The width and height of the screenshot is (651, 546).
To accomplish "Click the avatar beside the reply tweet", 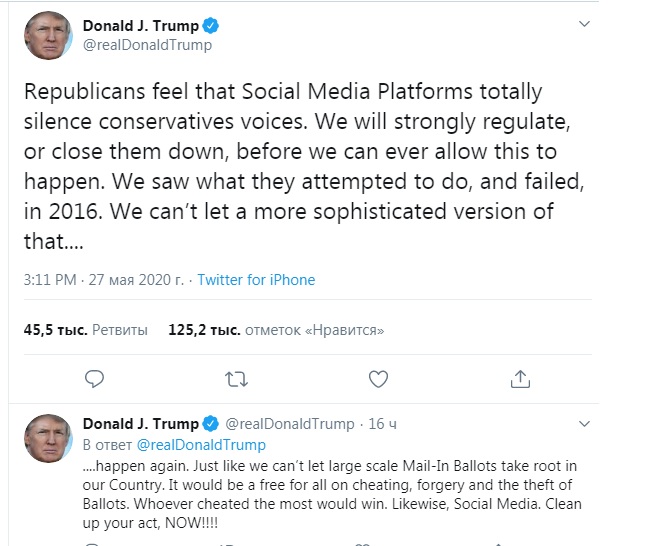I will click(48, 437).
